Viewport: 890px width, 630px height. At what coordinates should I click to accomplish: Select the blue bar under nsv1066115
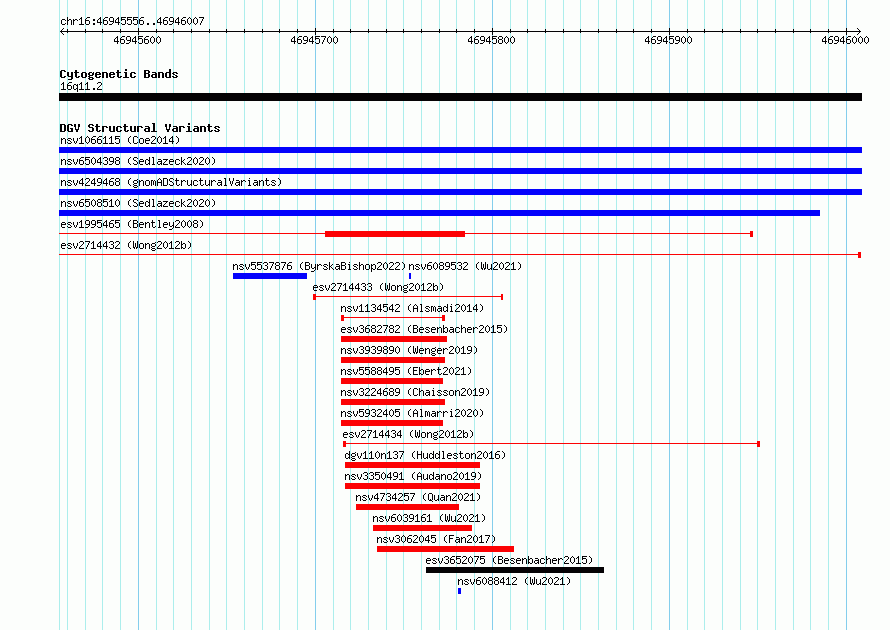[x=460, y=150]
